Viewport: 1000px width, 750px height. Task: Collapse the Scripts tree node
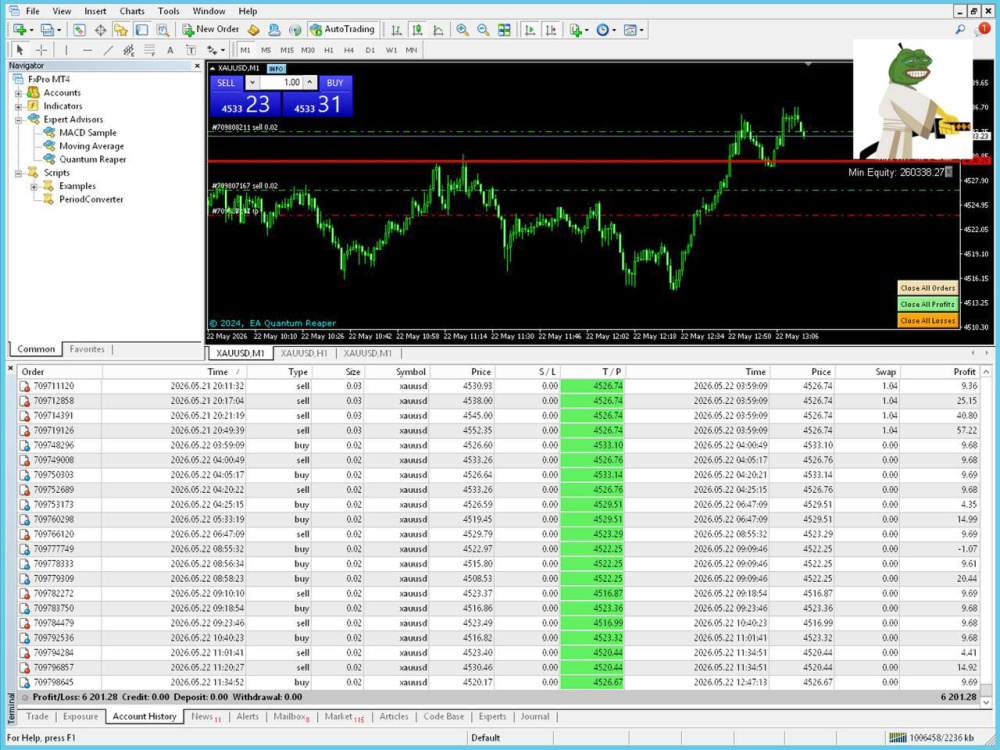18,173
